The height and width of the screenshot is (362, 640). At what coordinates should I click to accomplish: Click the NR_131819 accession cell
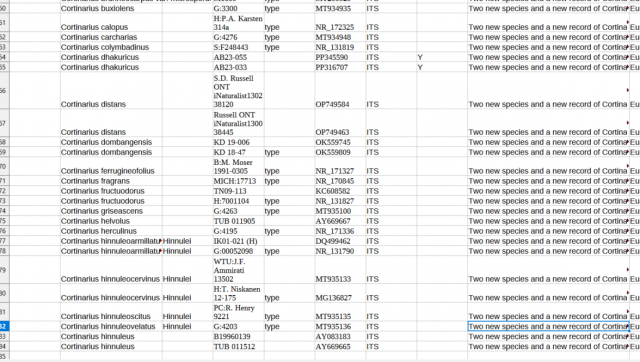pos(340,47)
